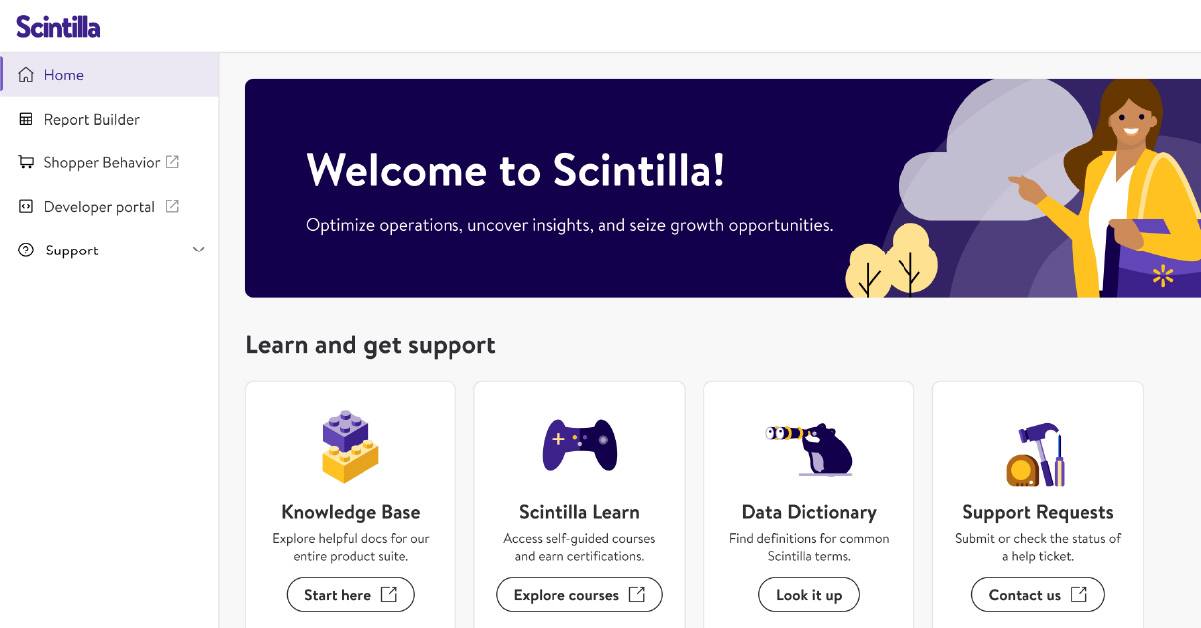
Task: Click the Support question mark icon
Action: [x=26, y=250]
